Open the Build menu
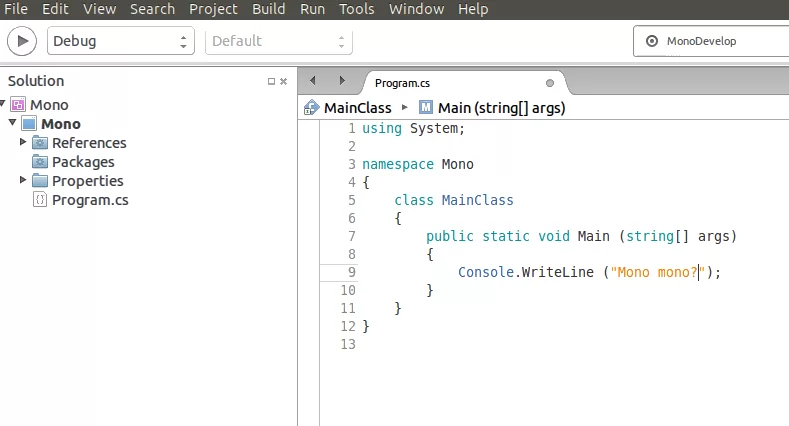This screenshot has width=789, height=426. click(x=268, y=9)
